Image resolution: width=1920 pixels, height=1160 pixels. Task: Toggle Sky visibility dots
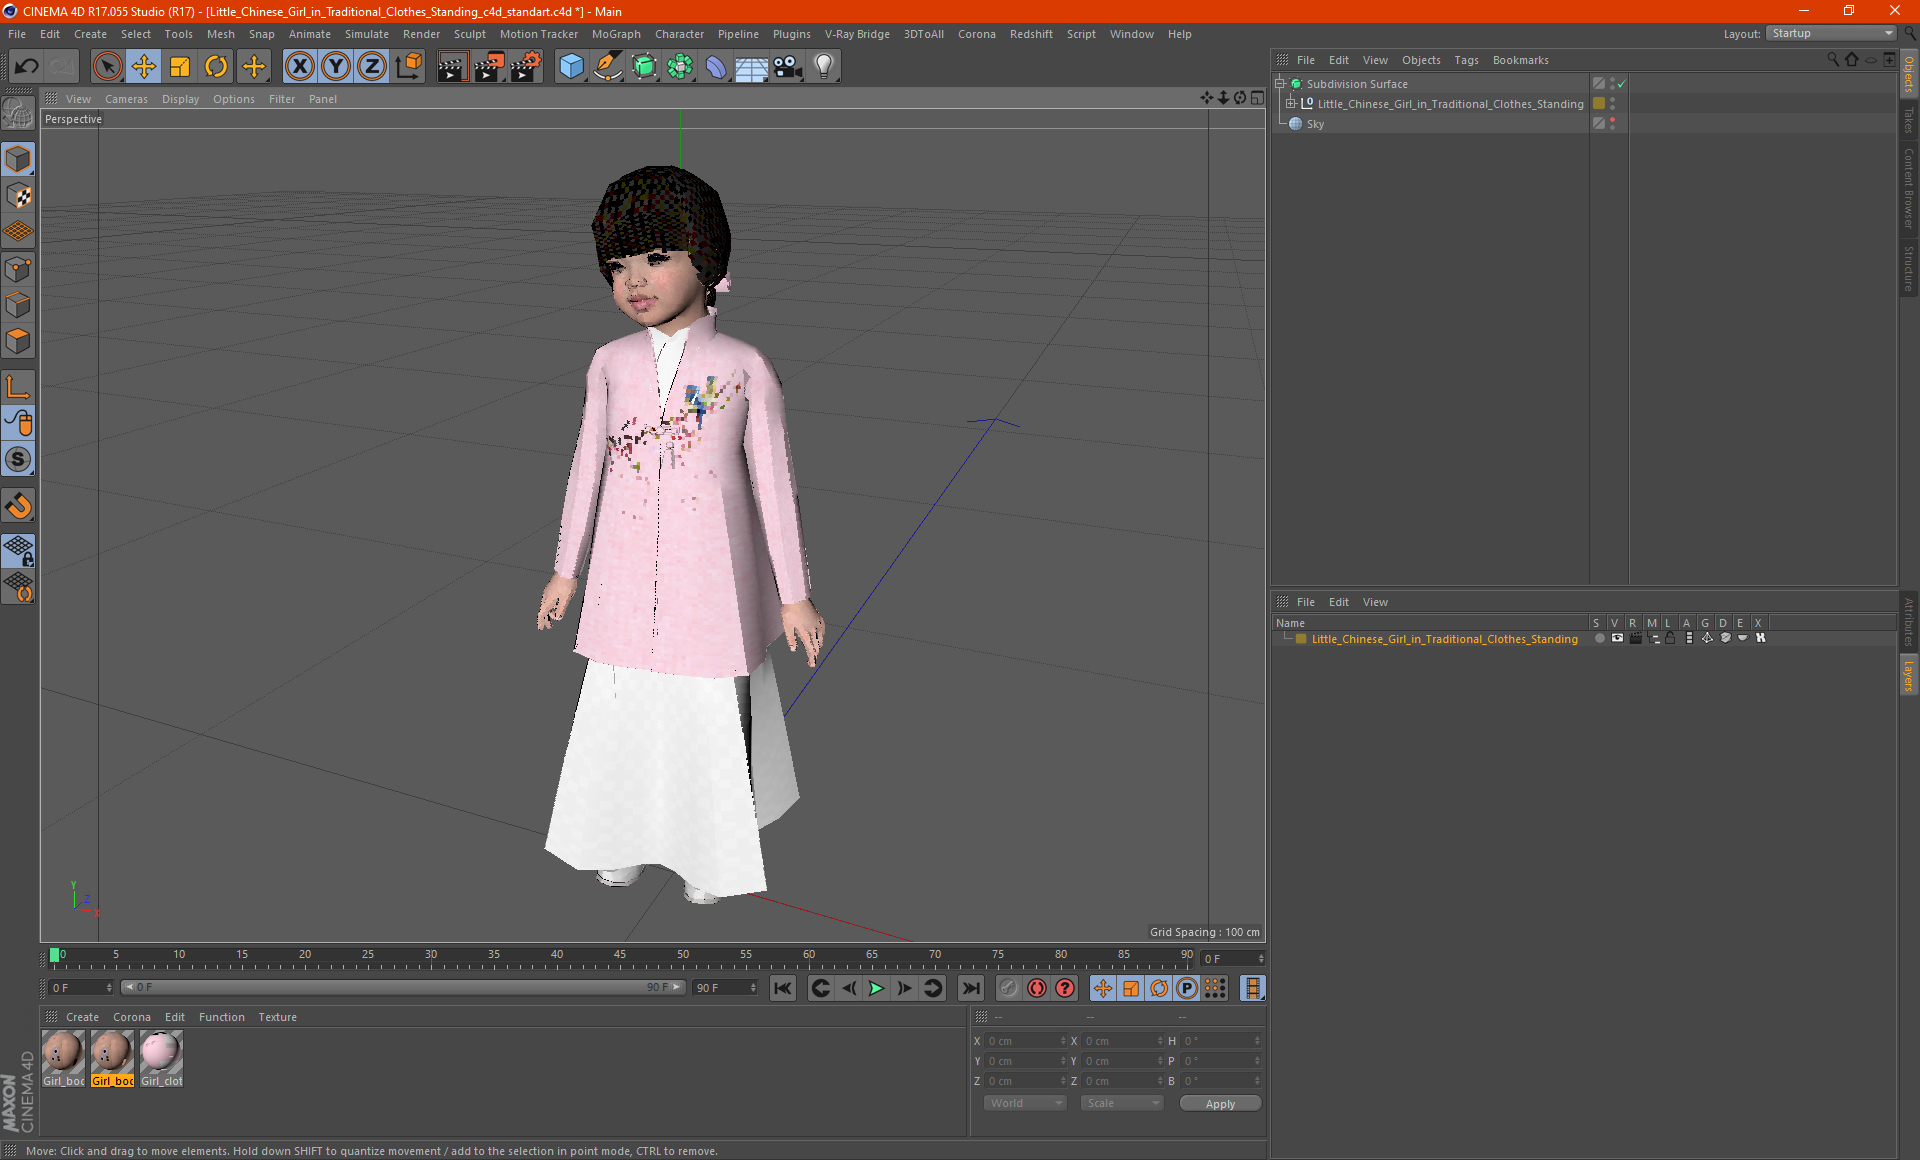point(1612,124)
